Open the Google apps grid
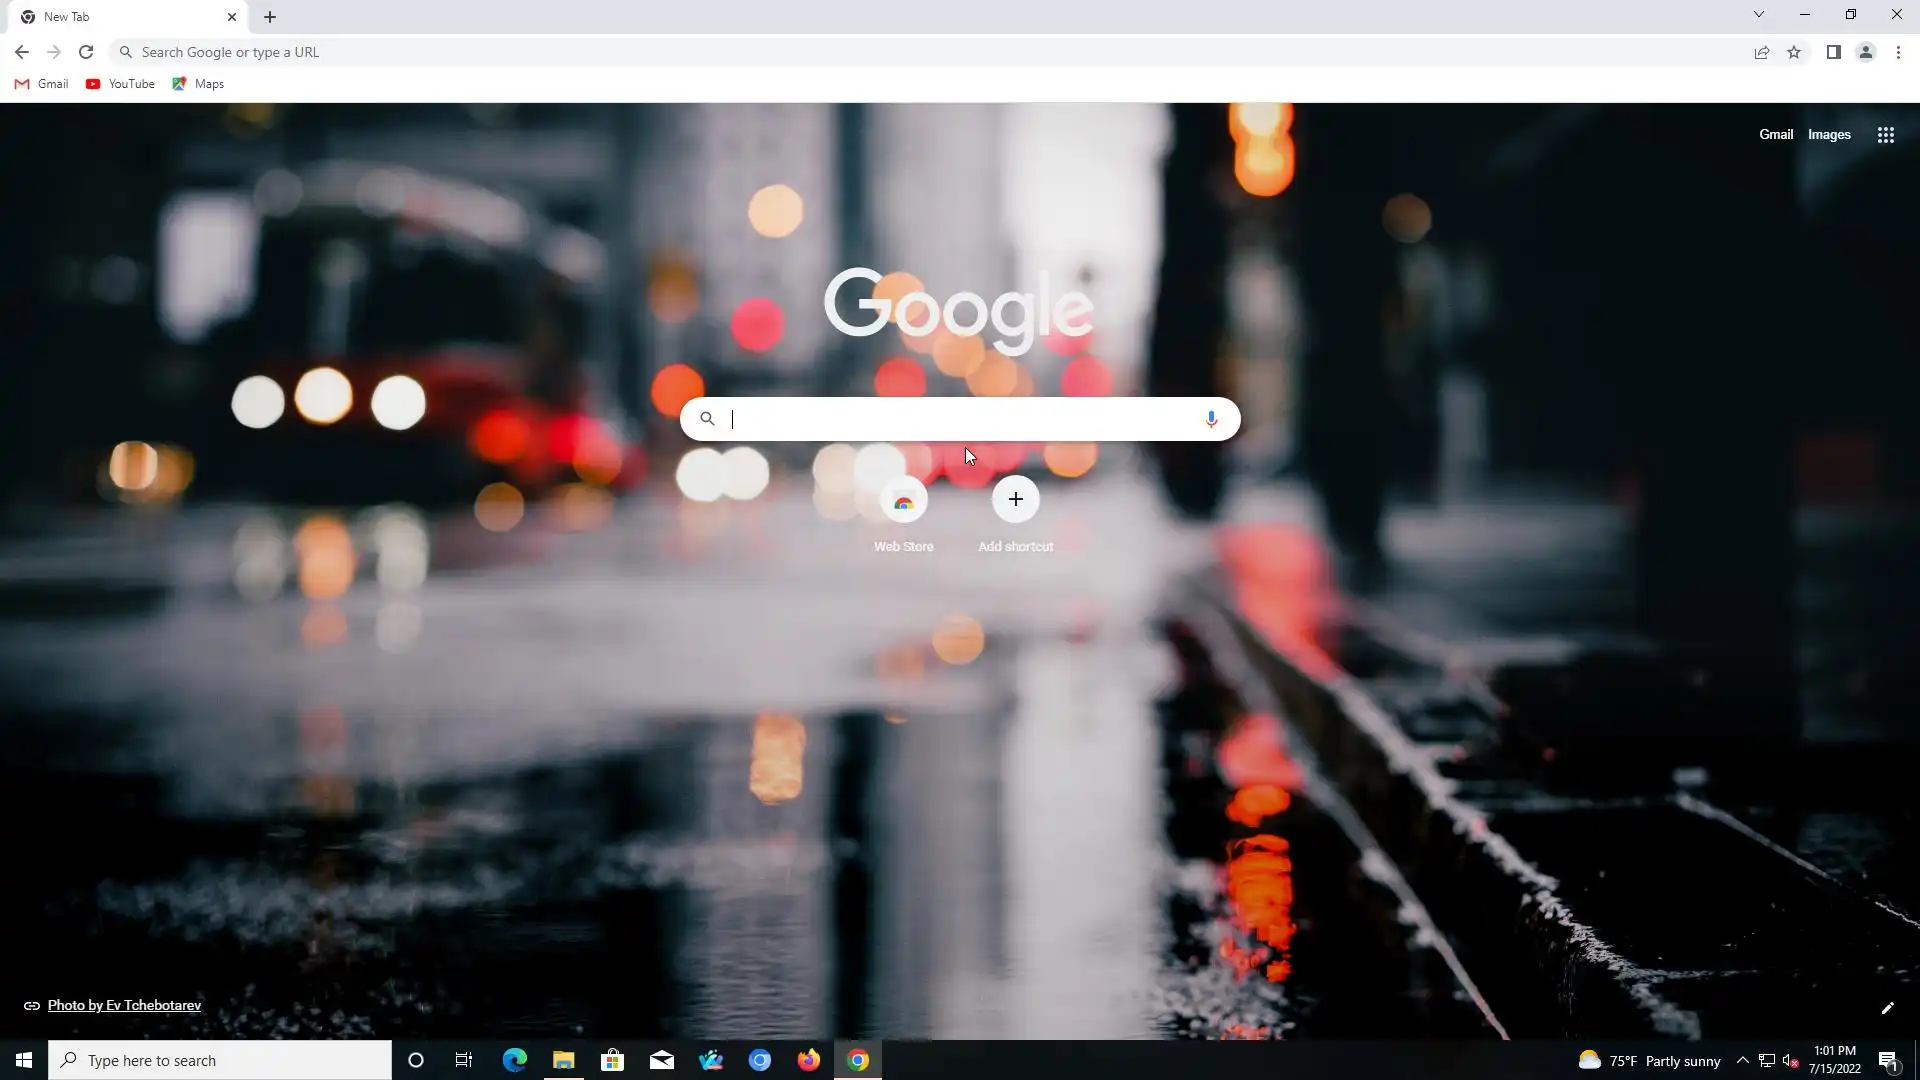The width and height of the screenshot is (1920, 1080). (x=1885, y=135)
